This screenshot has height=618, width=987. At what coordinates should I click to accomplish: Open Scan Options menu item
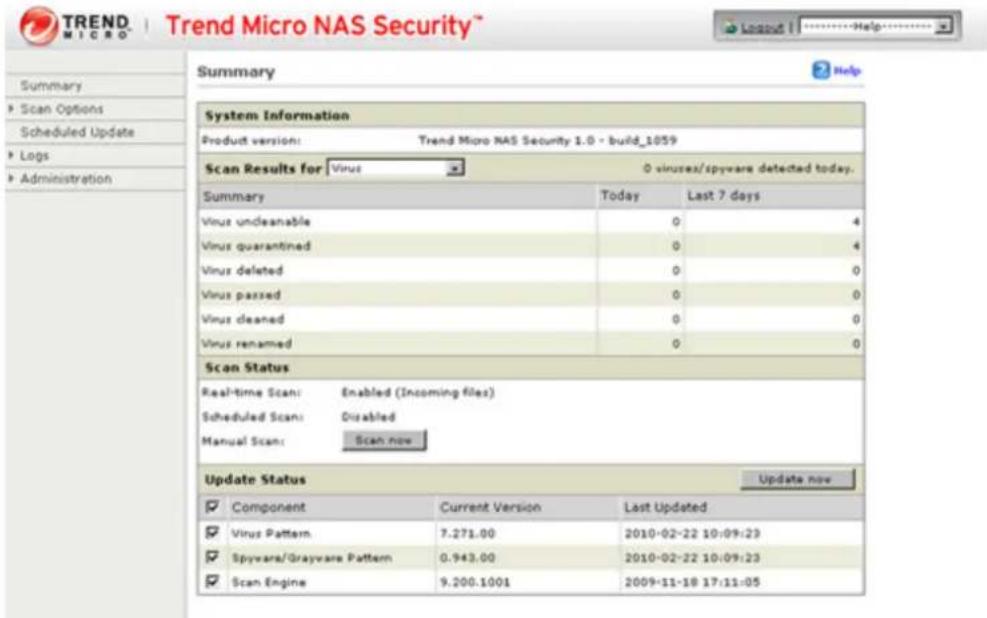click(x=61, y=109)
